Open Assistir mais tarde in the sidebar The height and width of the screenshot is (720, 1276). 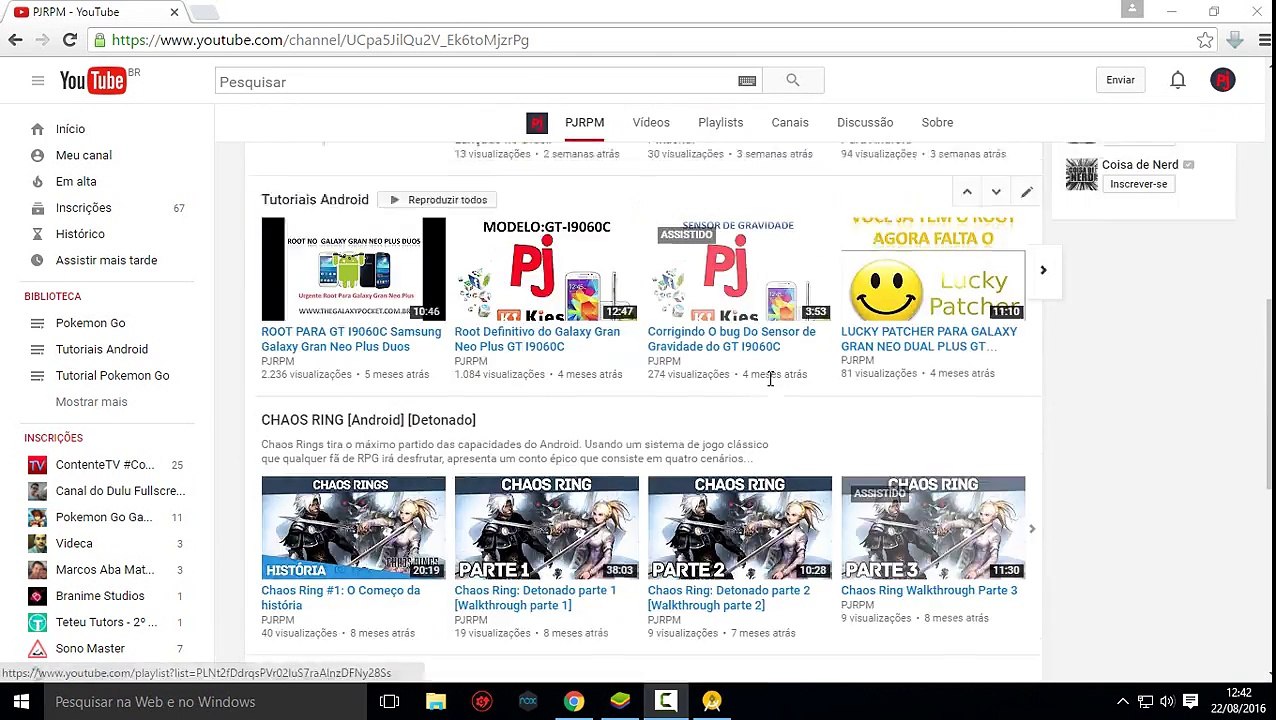pyautogui.click(x=107, y=260)
